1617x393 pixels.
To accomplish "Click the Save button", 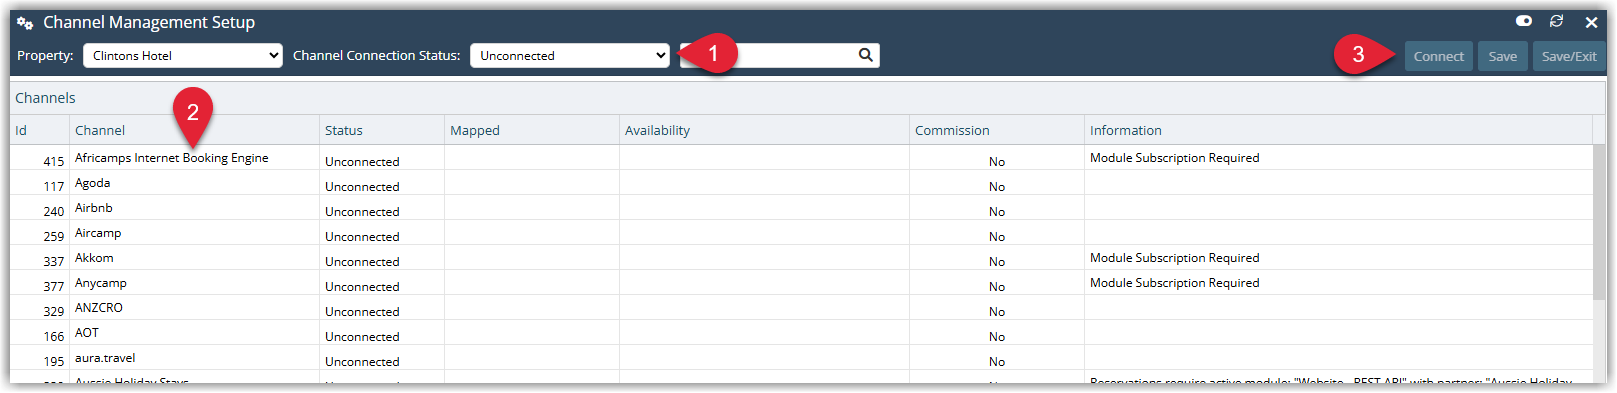I will click(x=1502, y=56).
